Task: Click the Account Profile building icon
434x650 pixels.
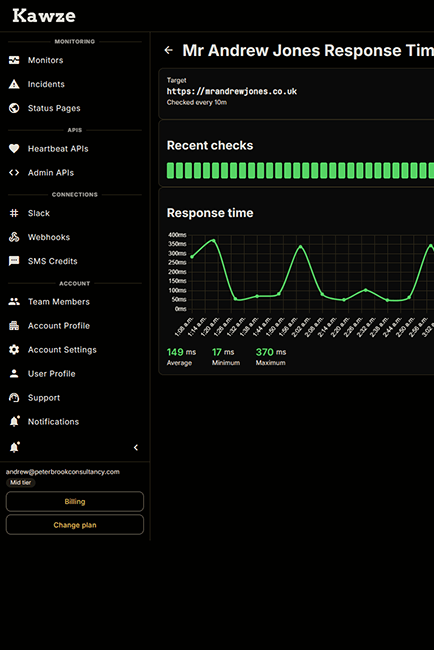Action: tap(14, 326)
